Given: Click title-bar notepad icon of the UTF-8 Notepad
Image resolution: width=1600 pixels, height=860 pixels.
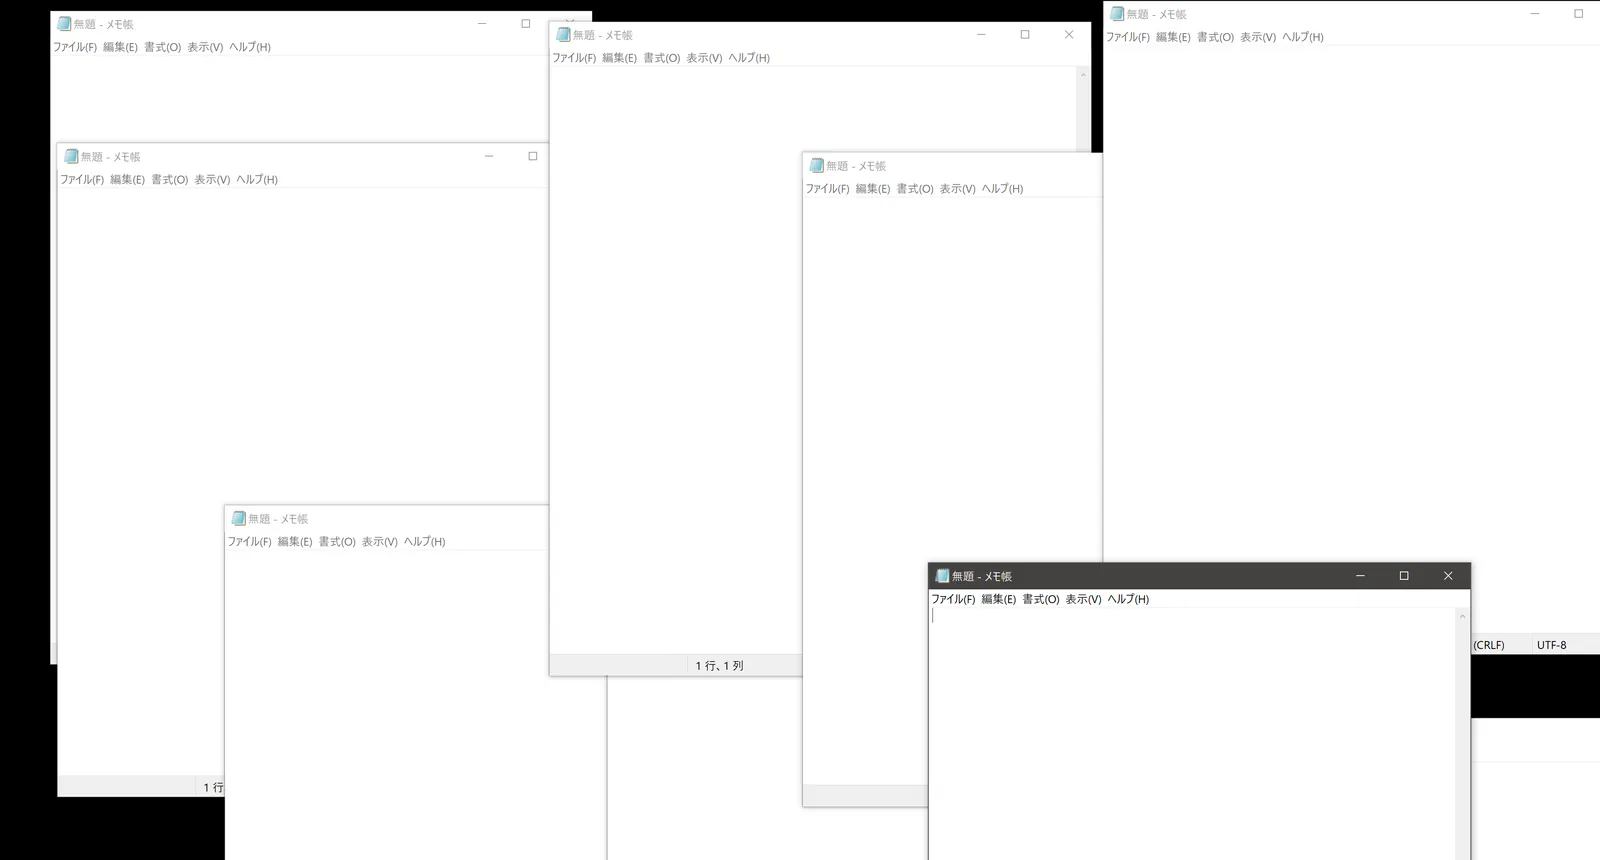Looking at the screenshot, I should [x=1117, y=14].
